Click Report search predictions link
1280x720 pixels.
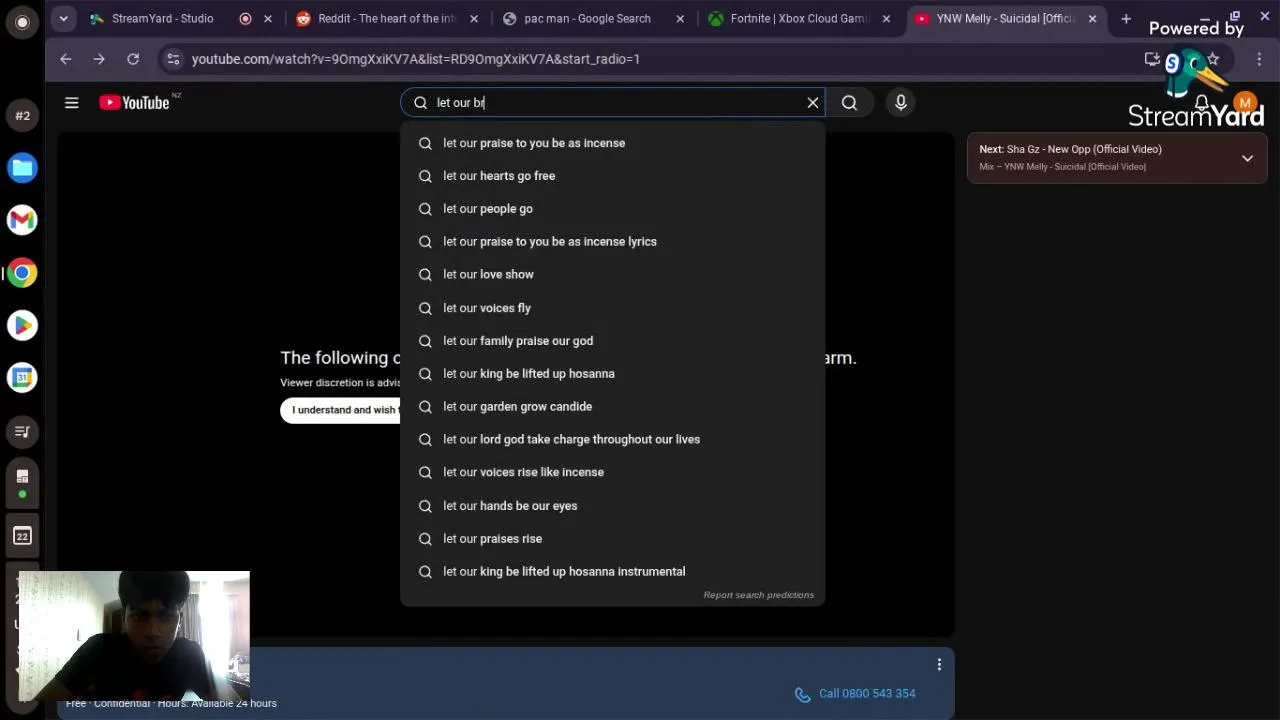pos(758,595)
